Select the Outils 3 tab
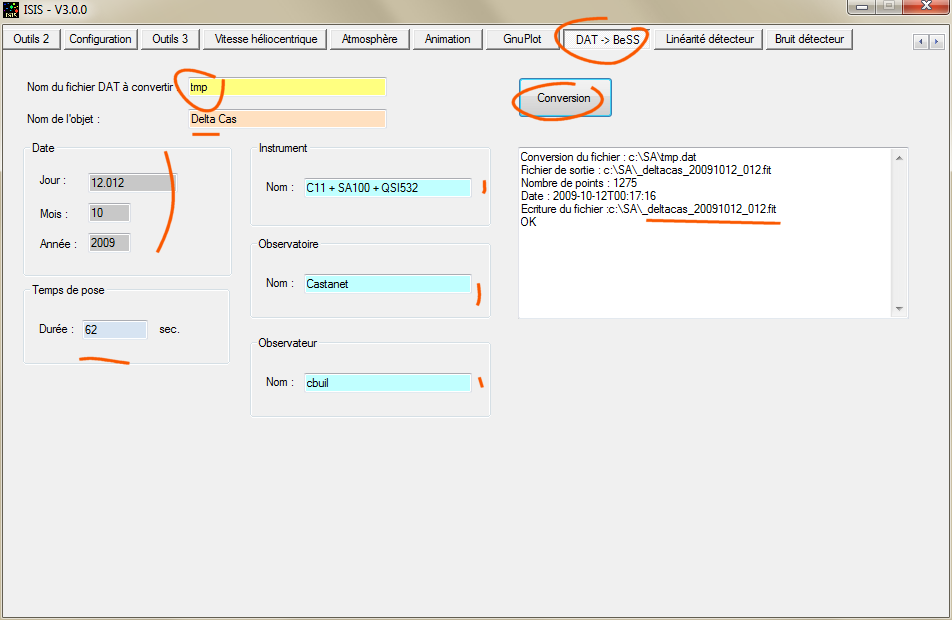 point(170,39)
